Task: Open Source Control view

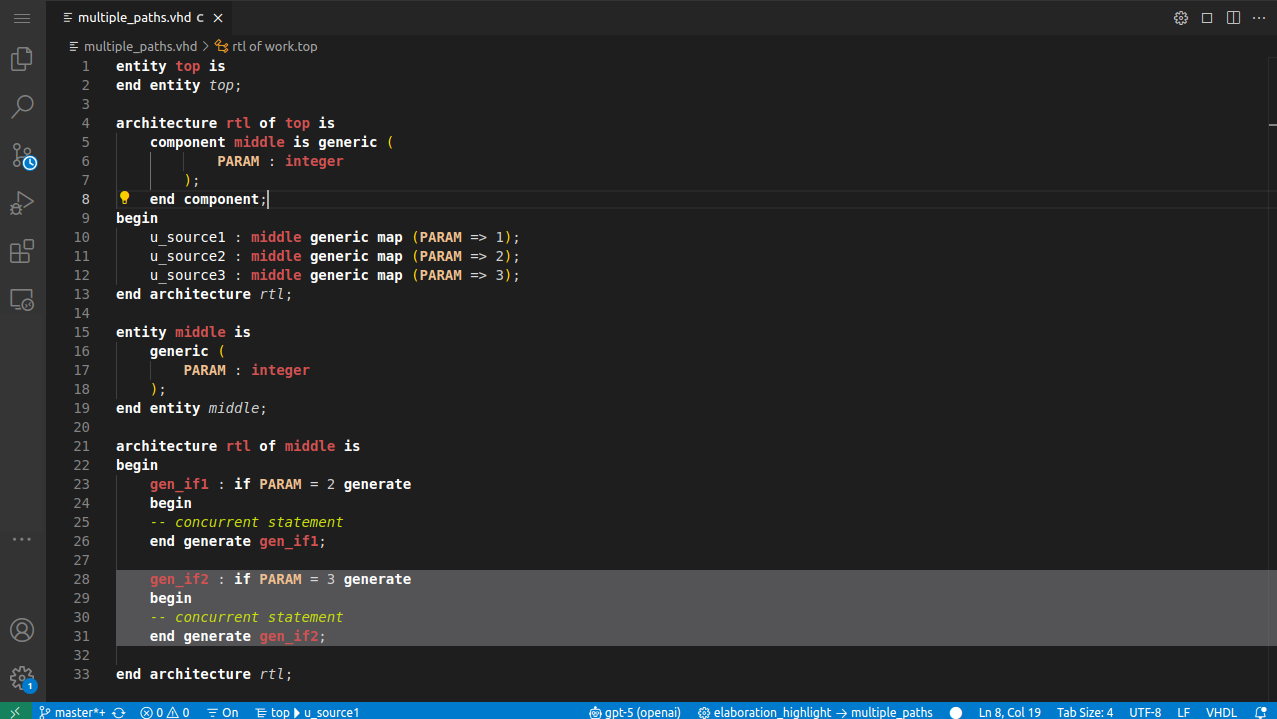Action: pyautogui.click(x=21, y=155)
